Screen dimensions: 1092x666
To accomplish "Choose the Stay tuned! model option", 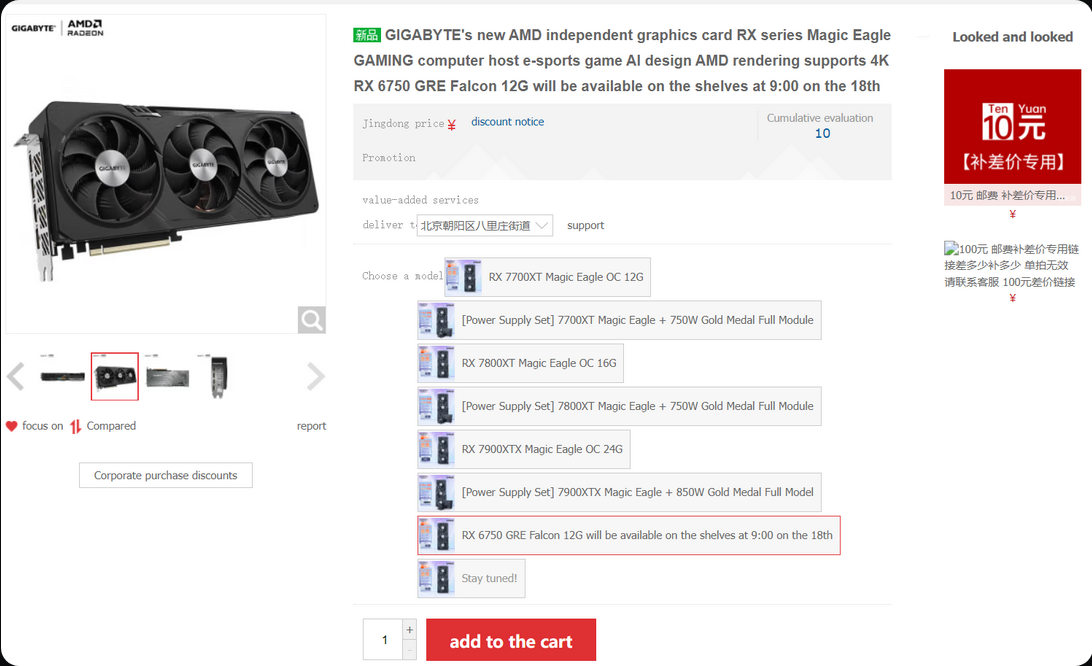I will point(471,578).
